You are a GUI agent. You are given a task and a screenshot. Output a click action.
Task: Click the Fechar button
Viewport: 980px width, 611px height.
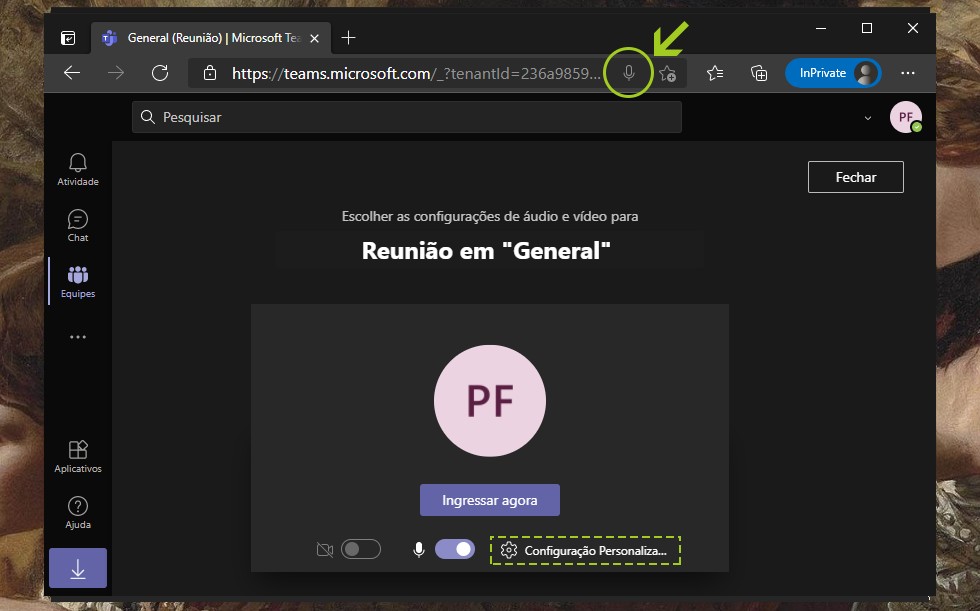[856, 177]
